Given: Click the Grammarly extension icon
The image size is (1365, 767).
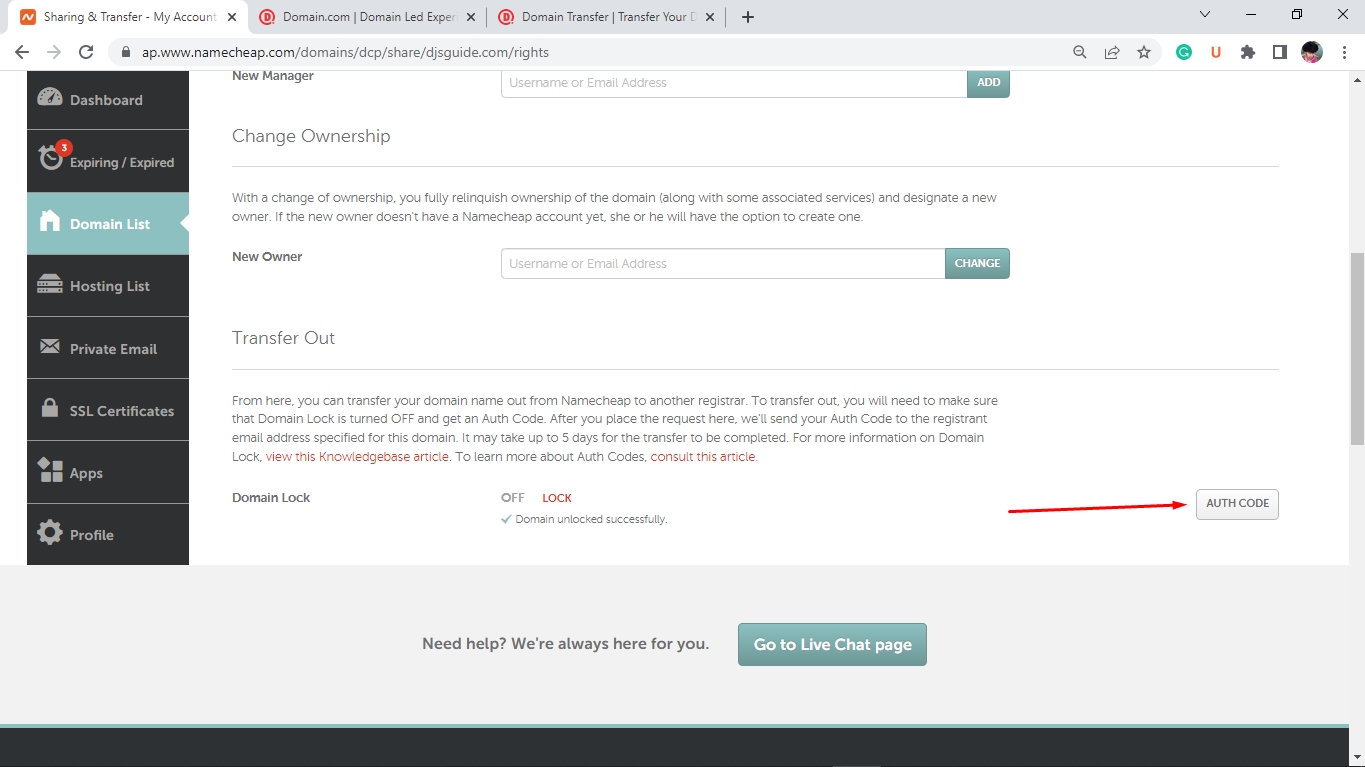Looking at the screenshot, I should coord(1184,52).
